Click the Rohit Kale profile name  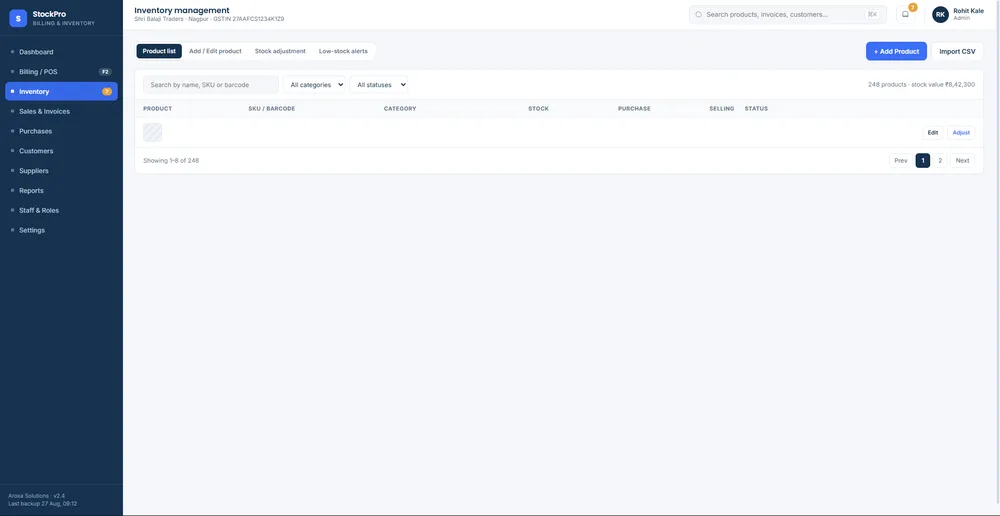[968, 11]
